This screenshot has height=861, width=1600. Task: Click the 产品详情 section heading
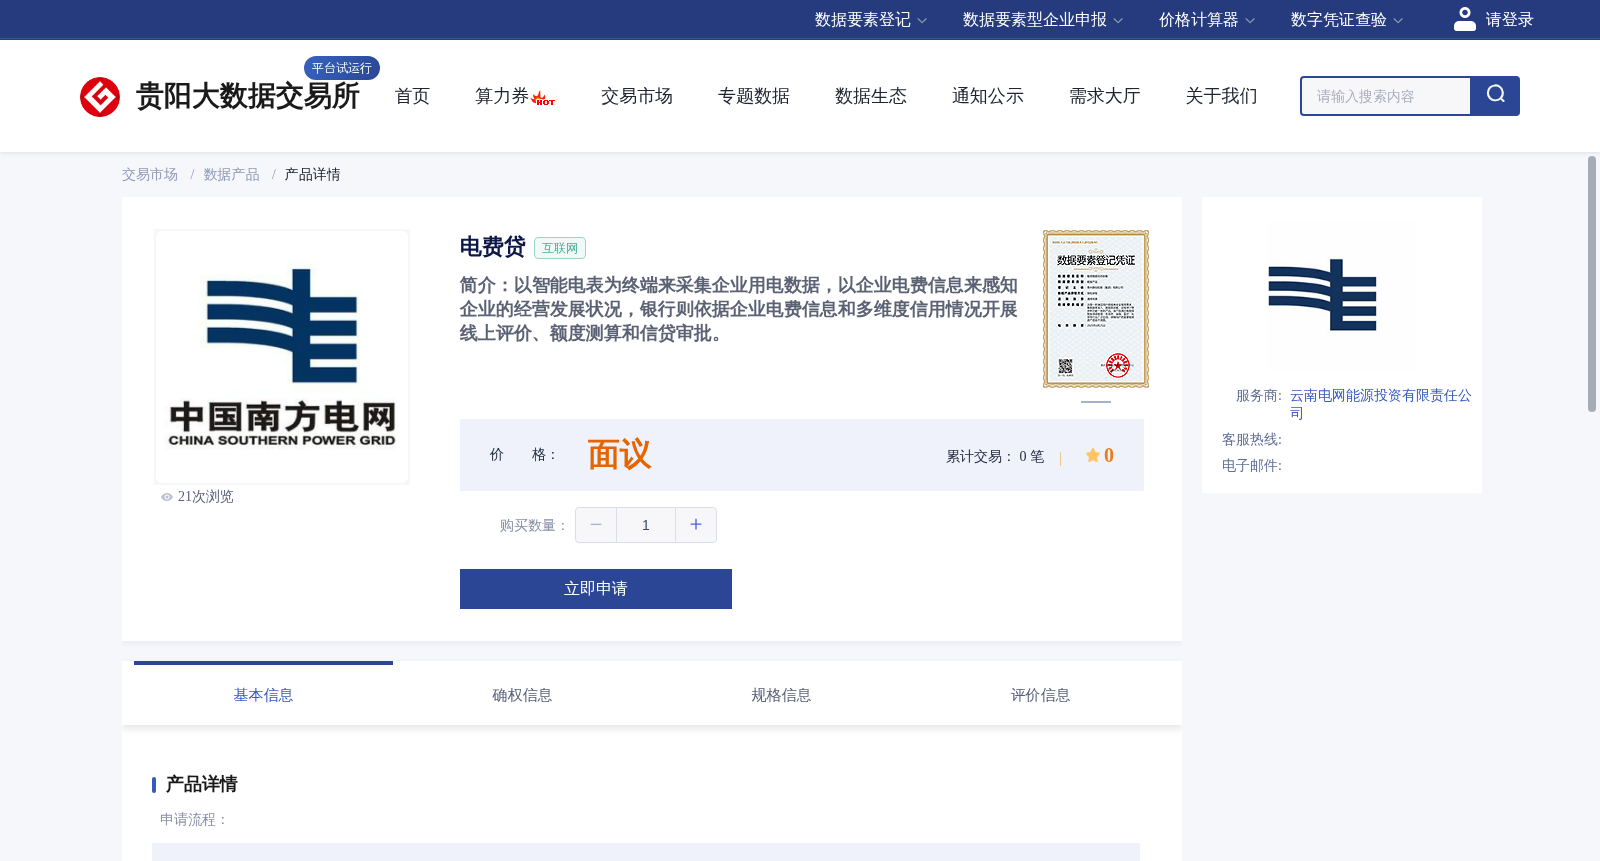point(201,784)
